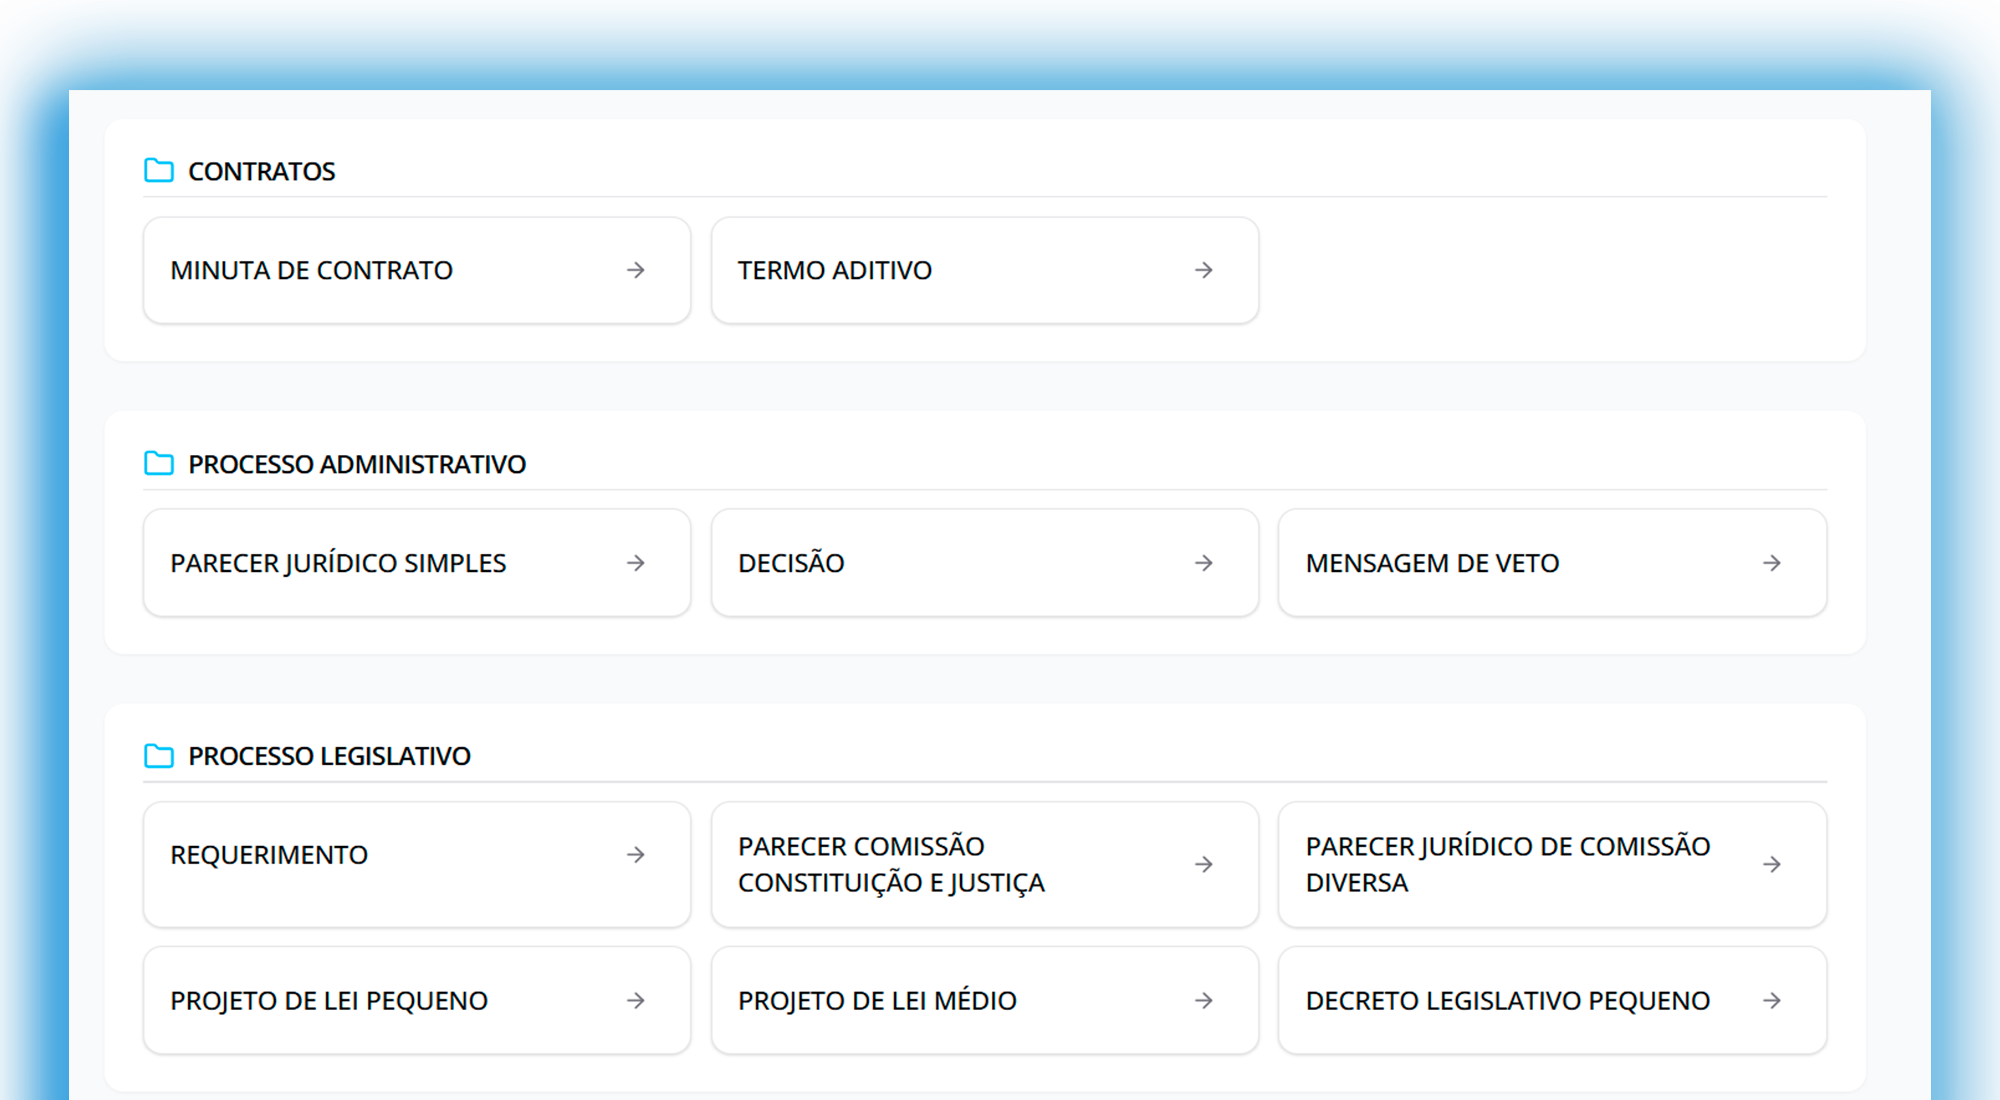
Task: Click the arrow icon on TERMO ADITIVO
Action: (x=1204, y=270)
